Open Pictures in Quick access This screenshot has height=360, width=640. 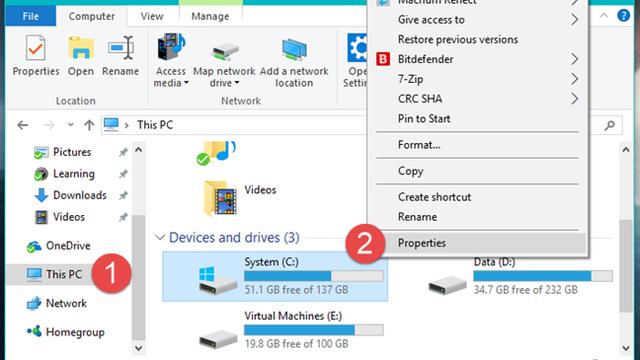coord(72,152)
